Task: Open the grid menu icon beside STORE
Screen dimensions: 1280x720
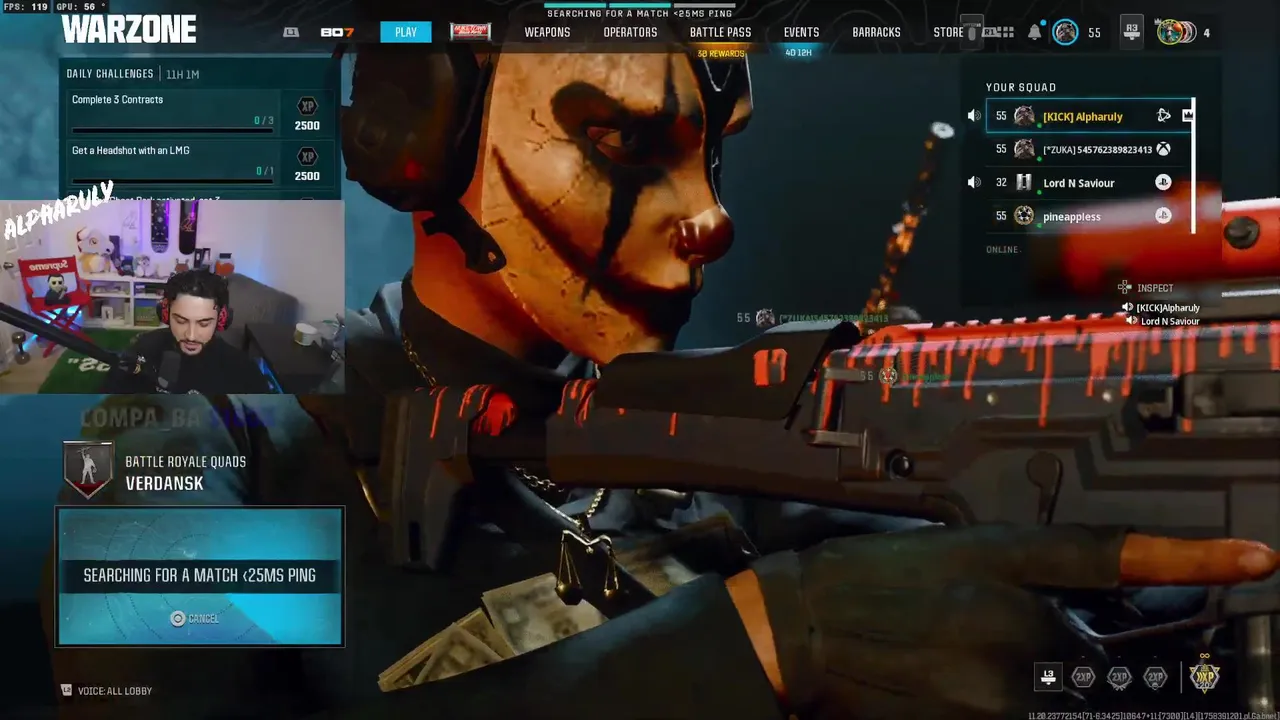Action: tap(1005, 32)
